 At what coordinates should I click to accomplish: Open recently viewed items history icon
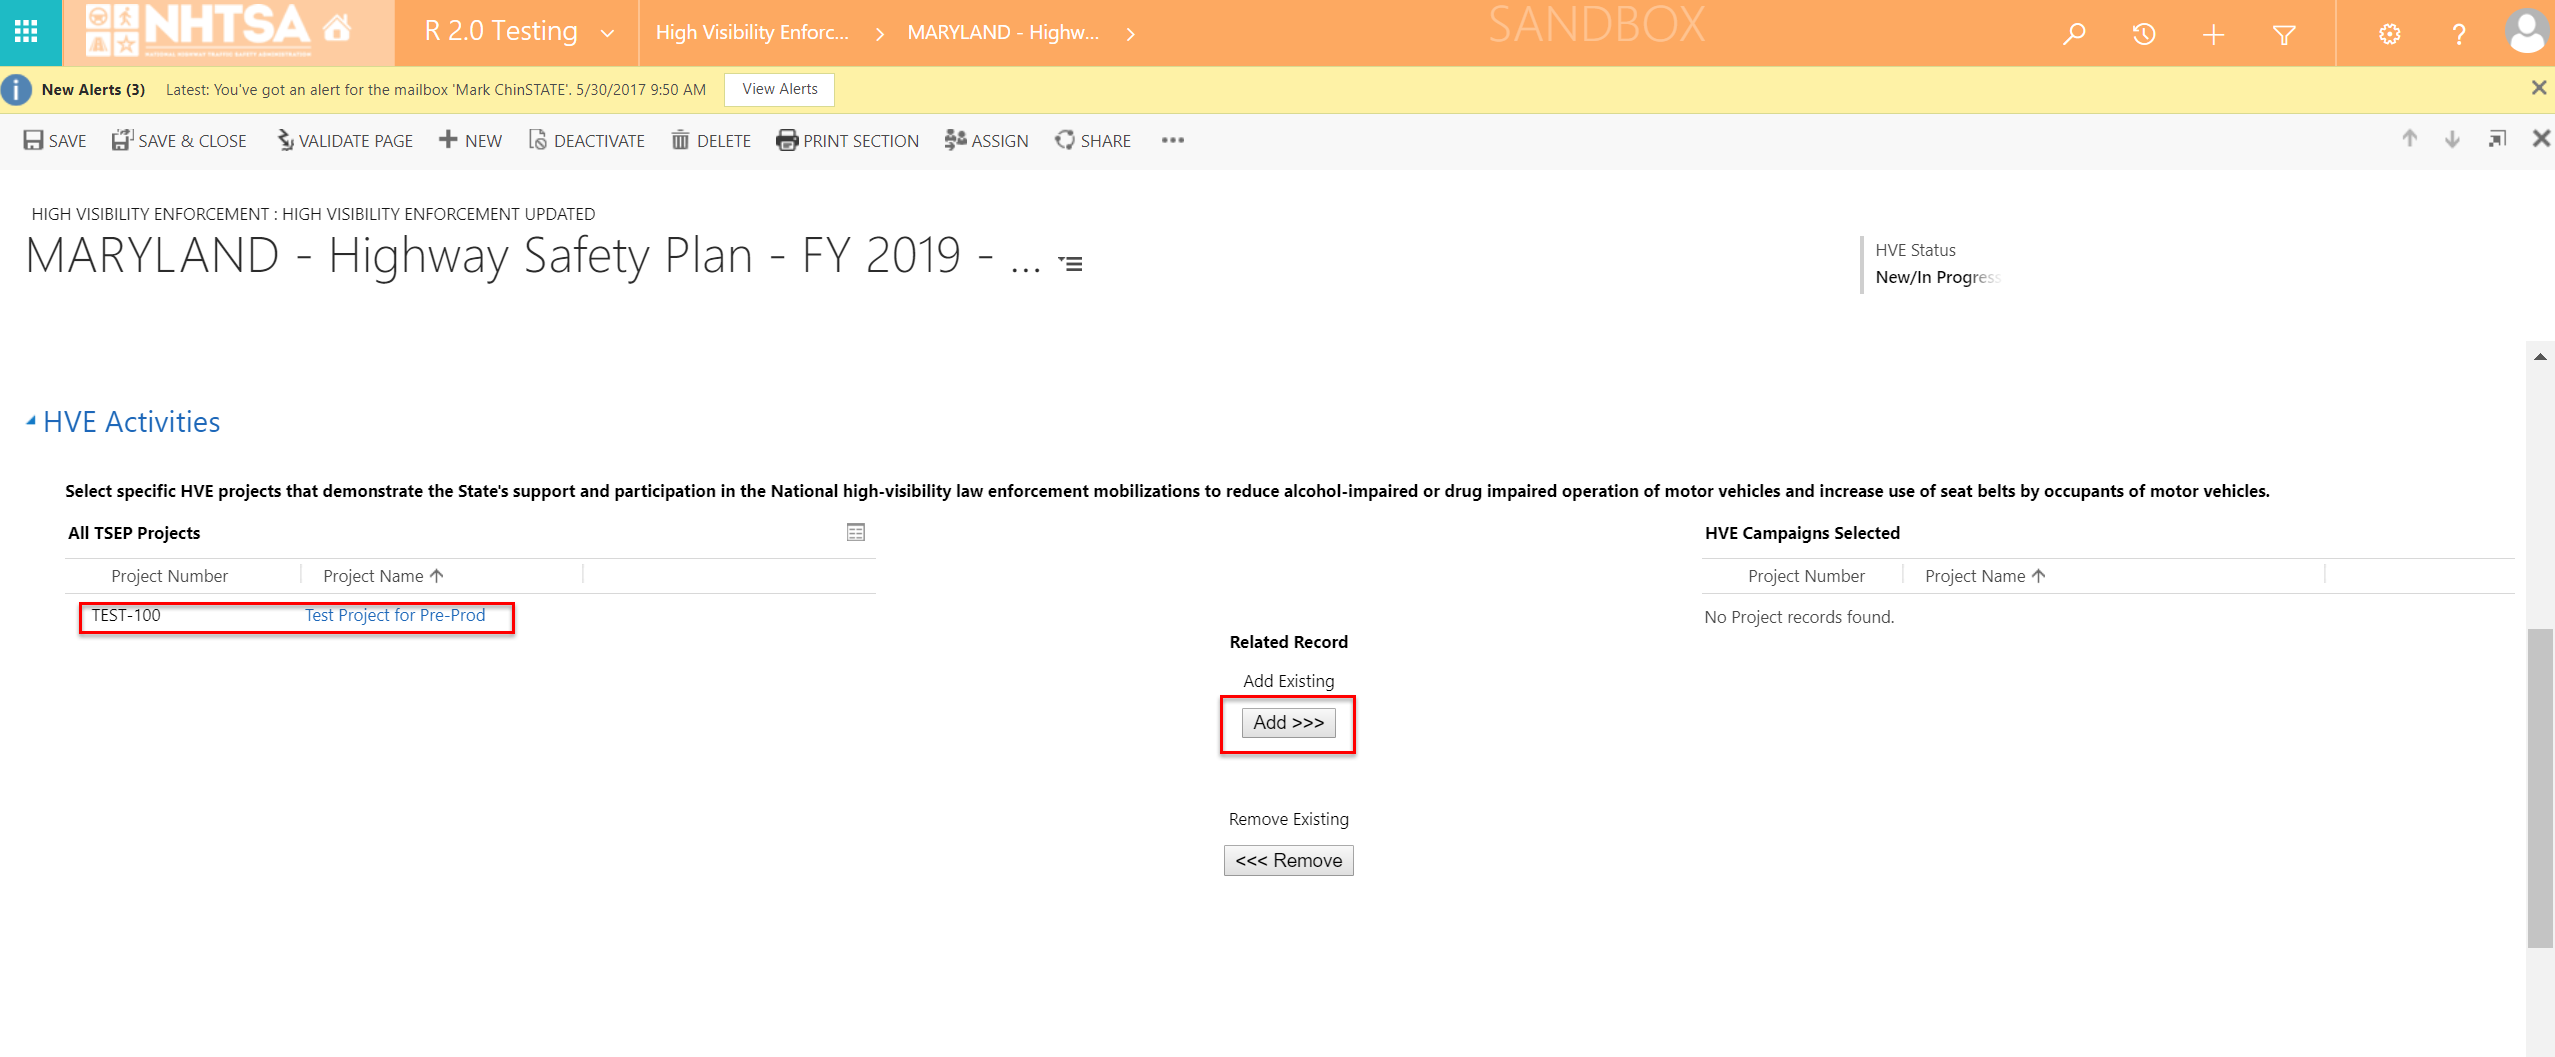(x=2143, y=34)
